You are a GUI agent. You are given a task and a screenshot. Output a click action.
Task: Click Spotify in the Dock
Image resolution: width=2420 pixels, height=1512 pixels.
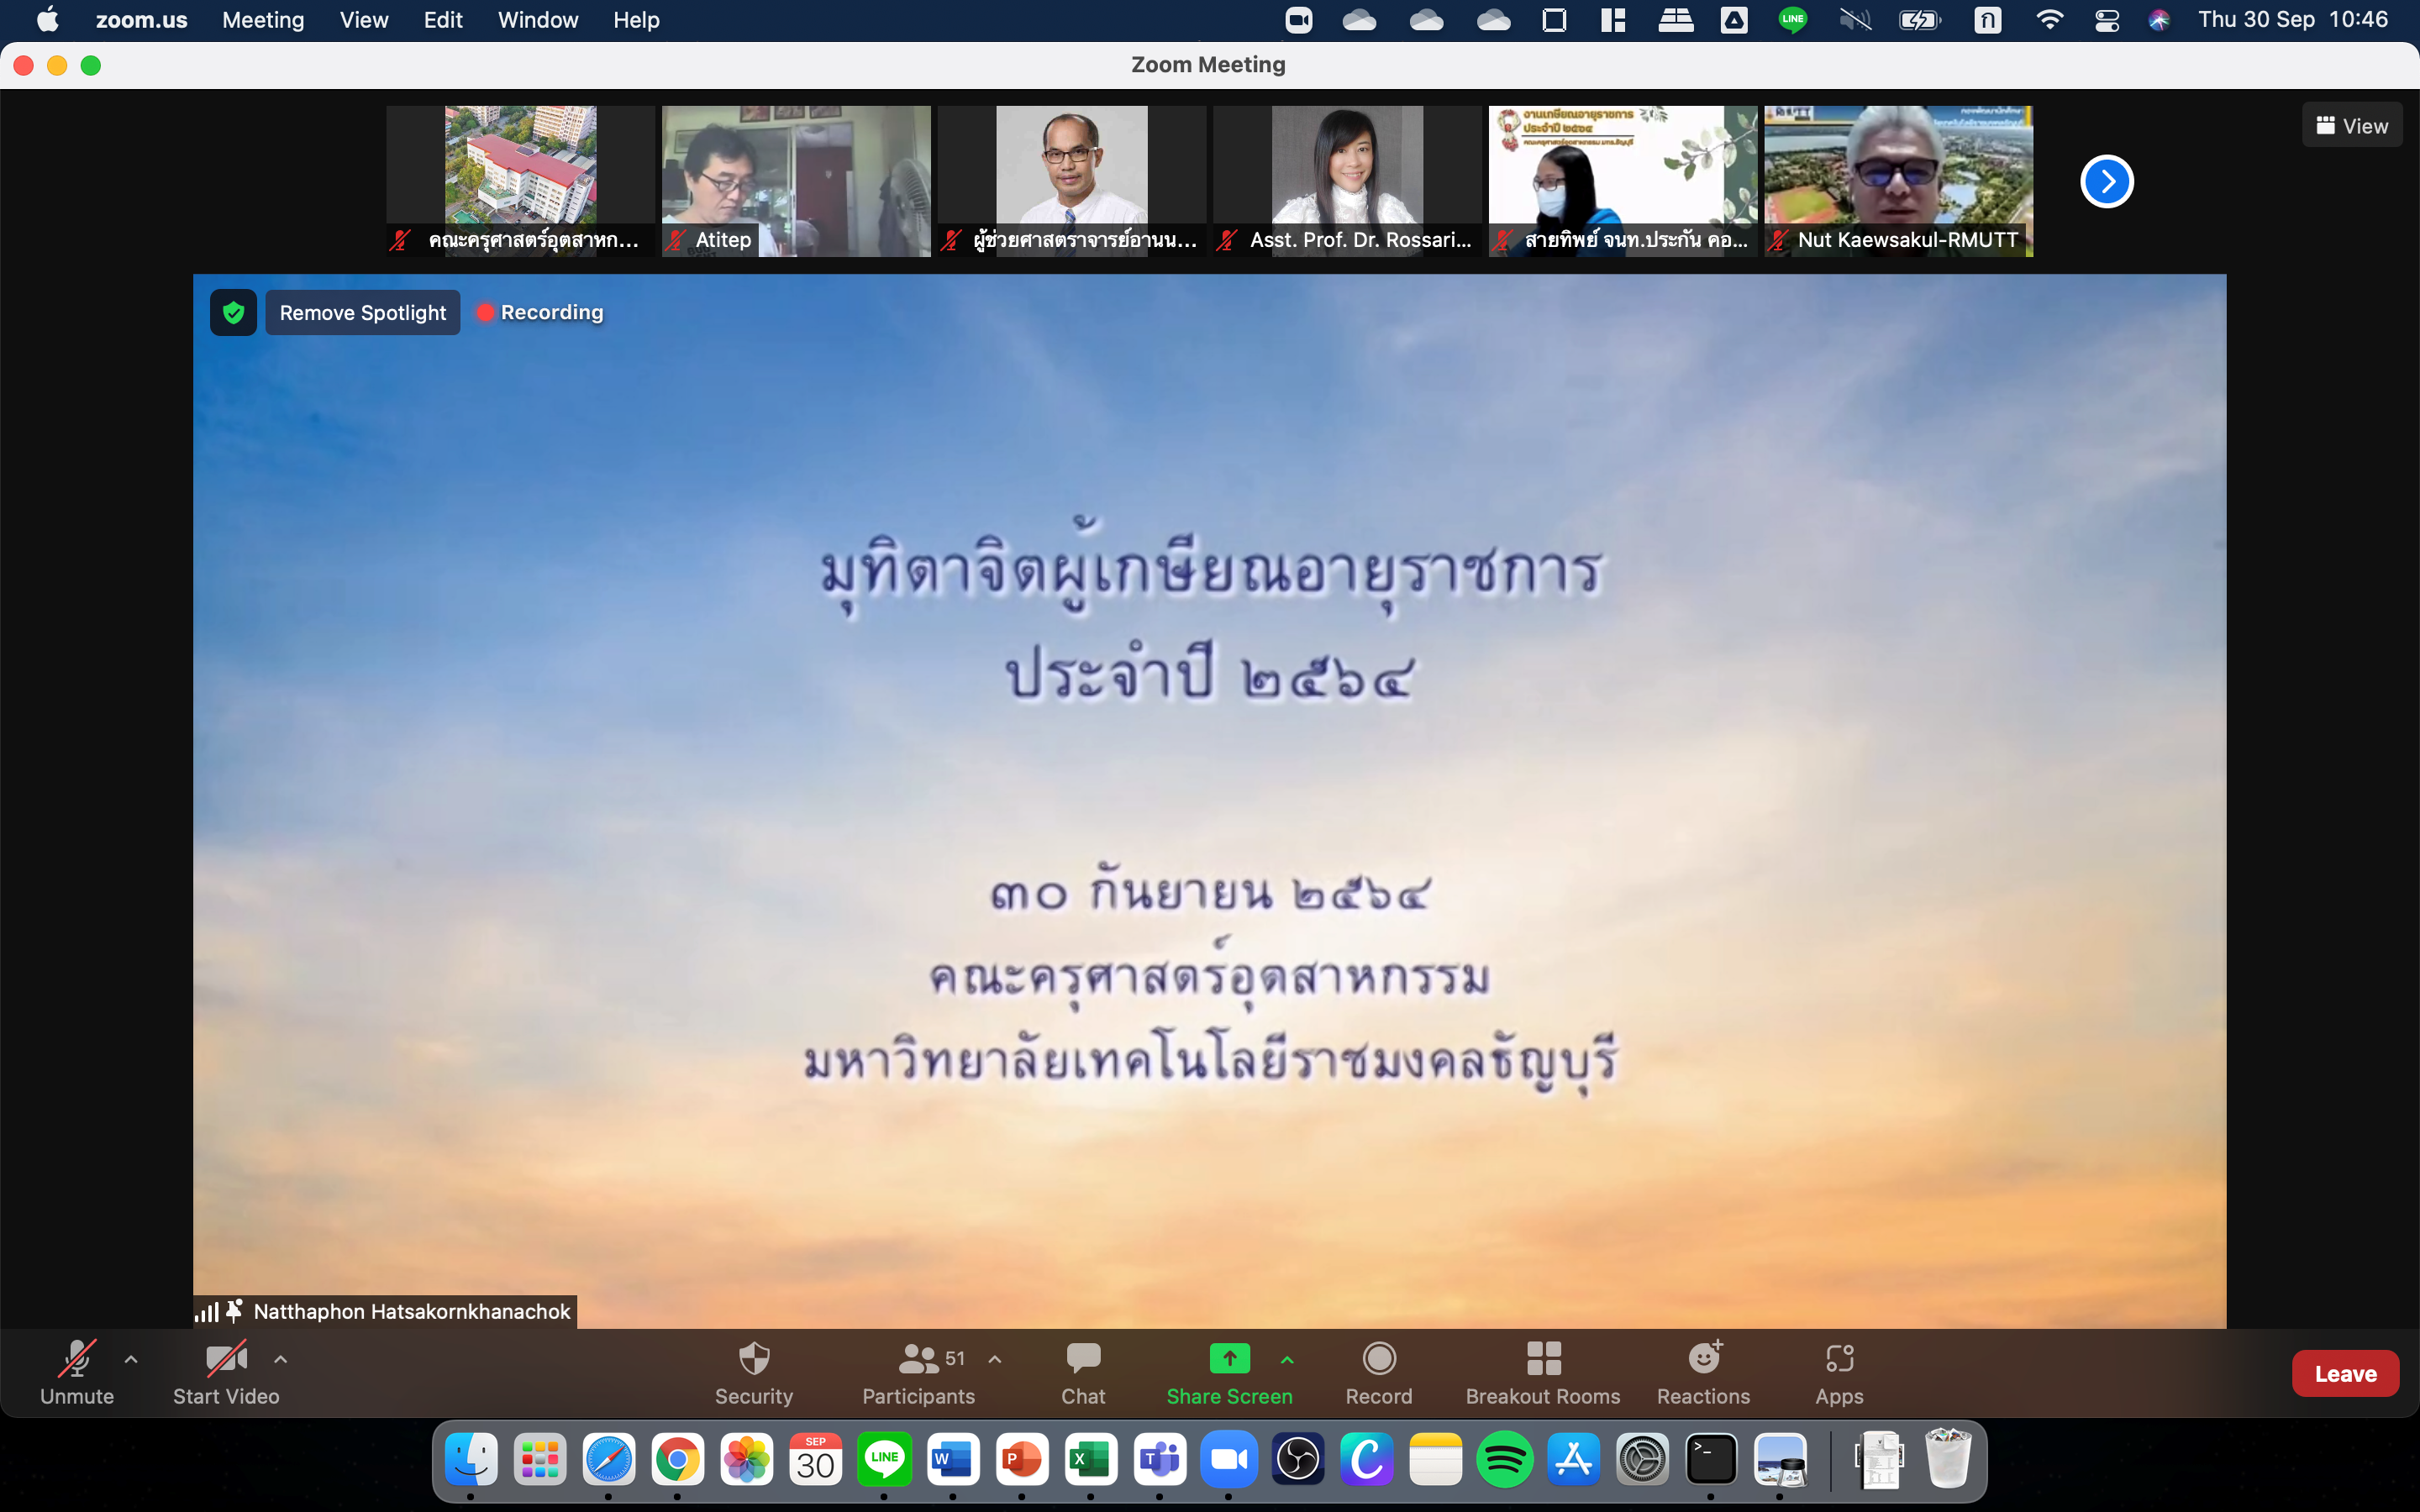click(x=1504, y=1460)
